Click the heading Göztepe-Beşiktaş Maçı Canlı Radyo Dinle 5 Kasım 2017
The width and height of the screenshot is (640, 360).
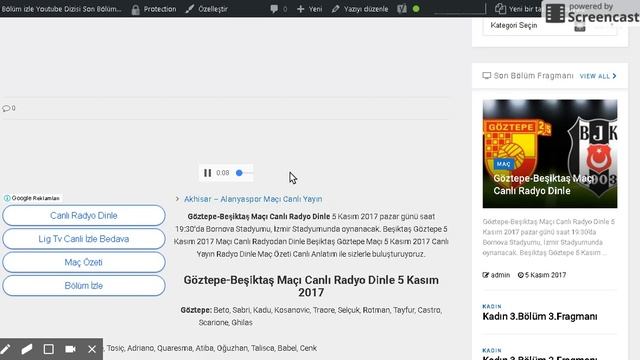click(x=311, y=286)
